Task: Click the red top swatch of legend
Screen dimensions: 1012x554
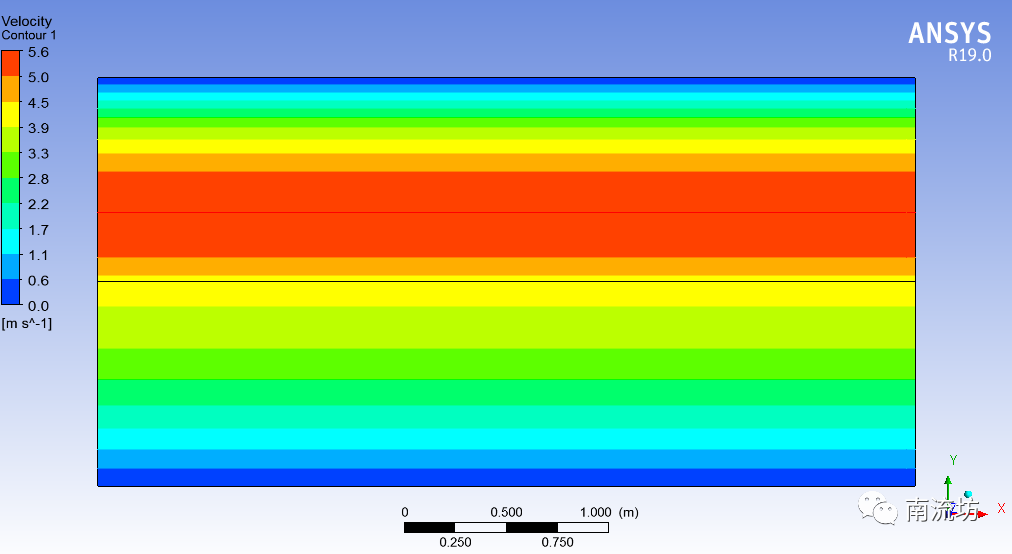Action: [10, 64]
